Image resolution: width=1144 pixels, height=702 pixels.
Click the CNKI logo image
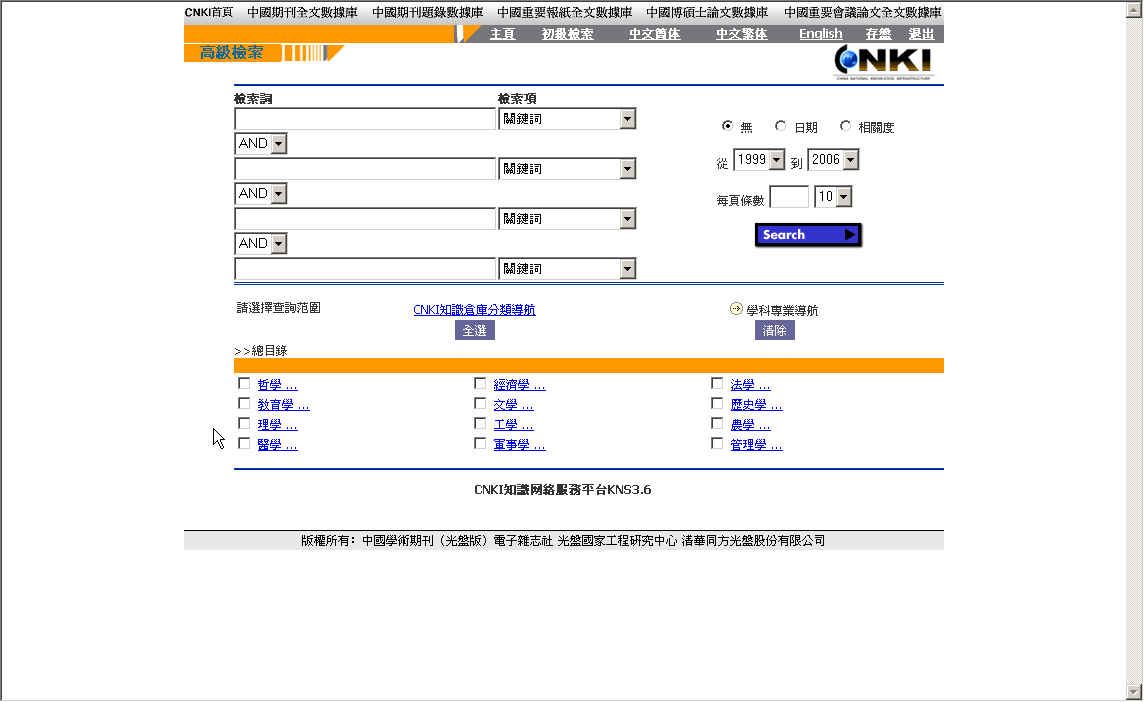883,63
